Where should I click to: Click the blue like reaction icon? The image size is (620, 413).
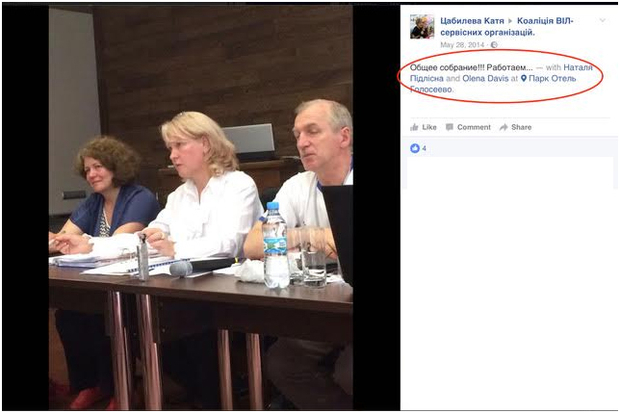[x=414, y=148]
